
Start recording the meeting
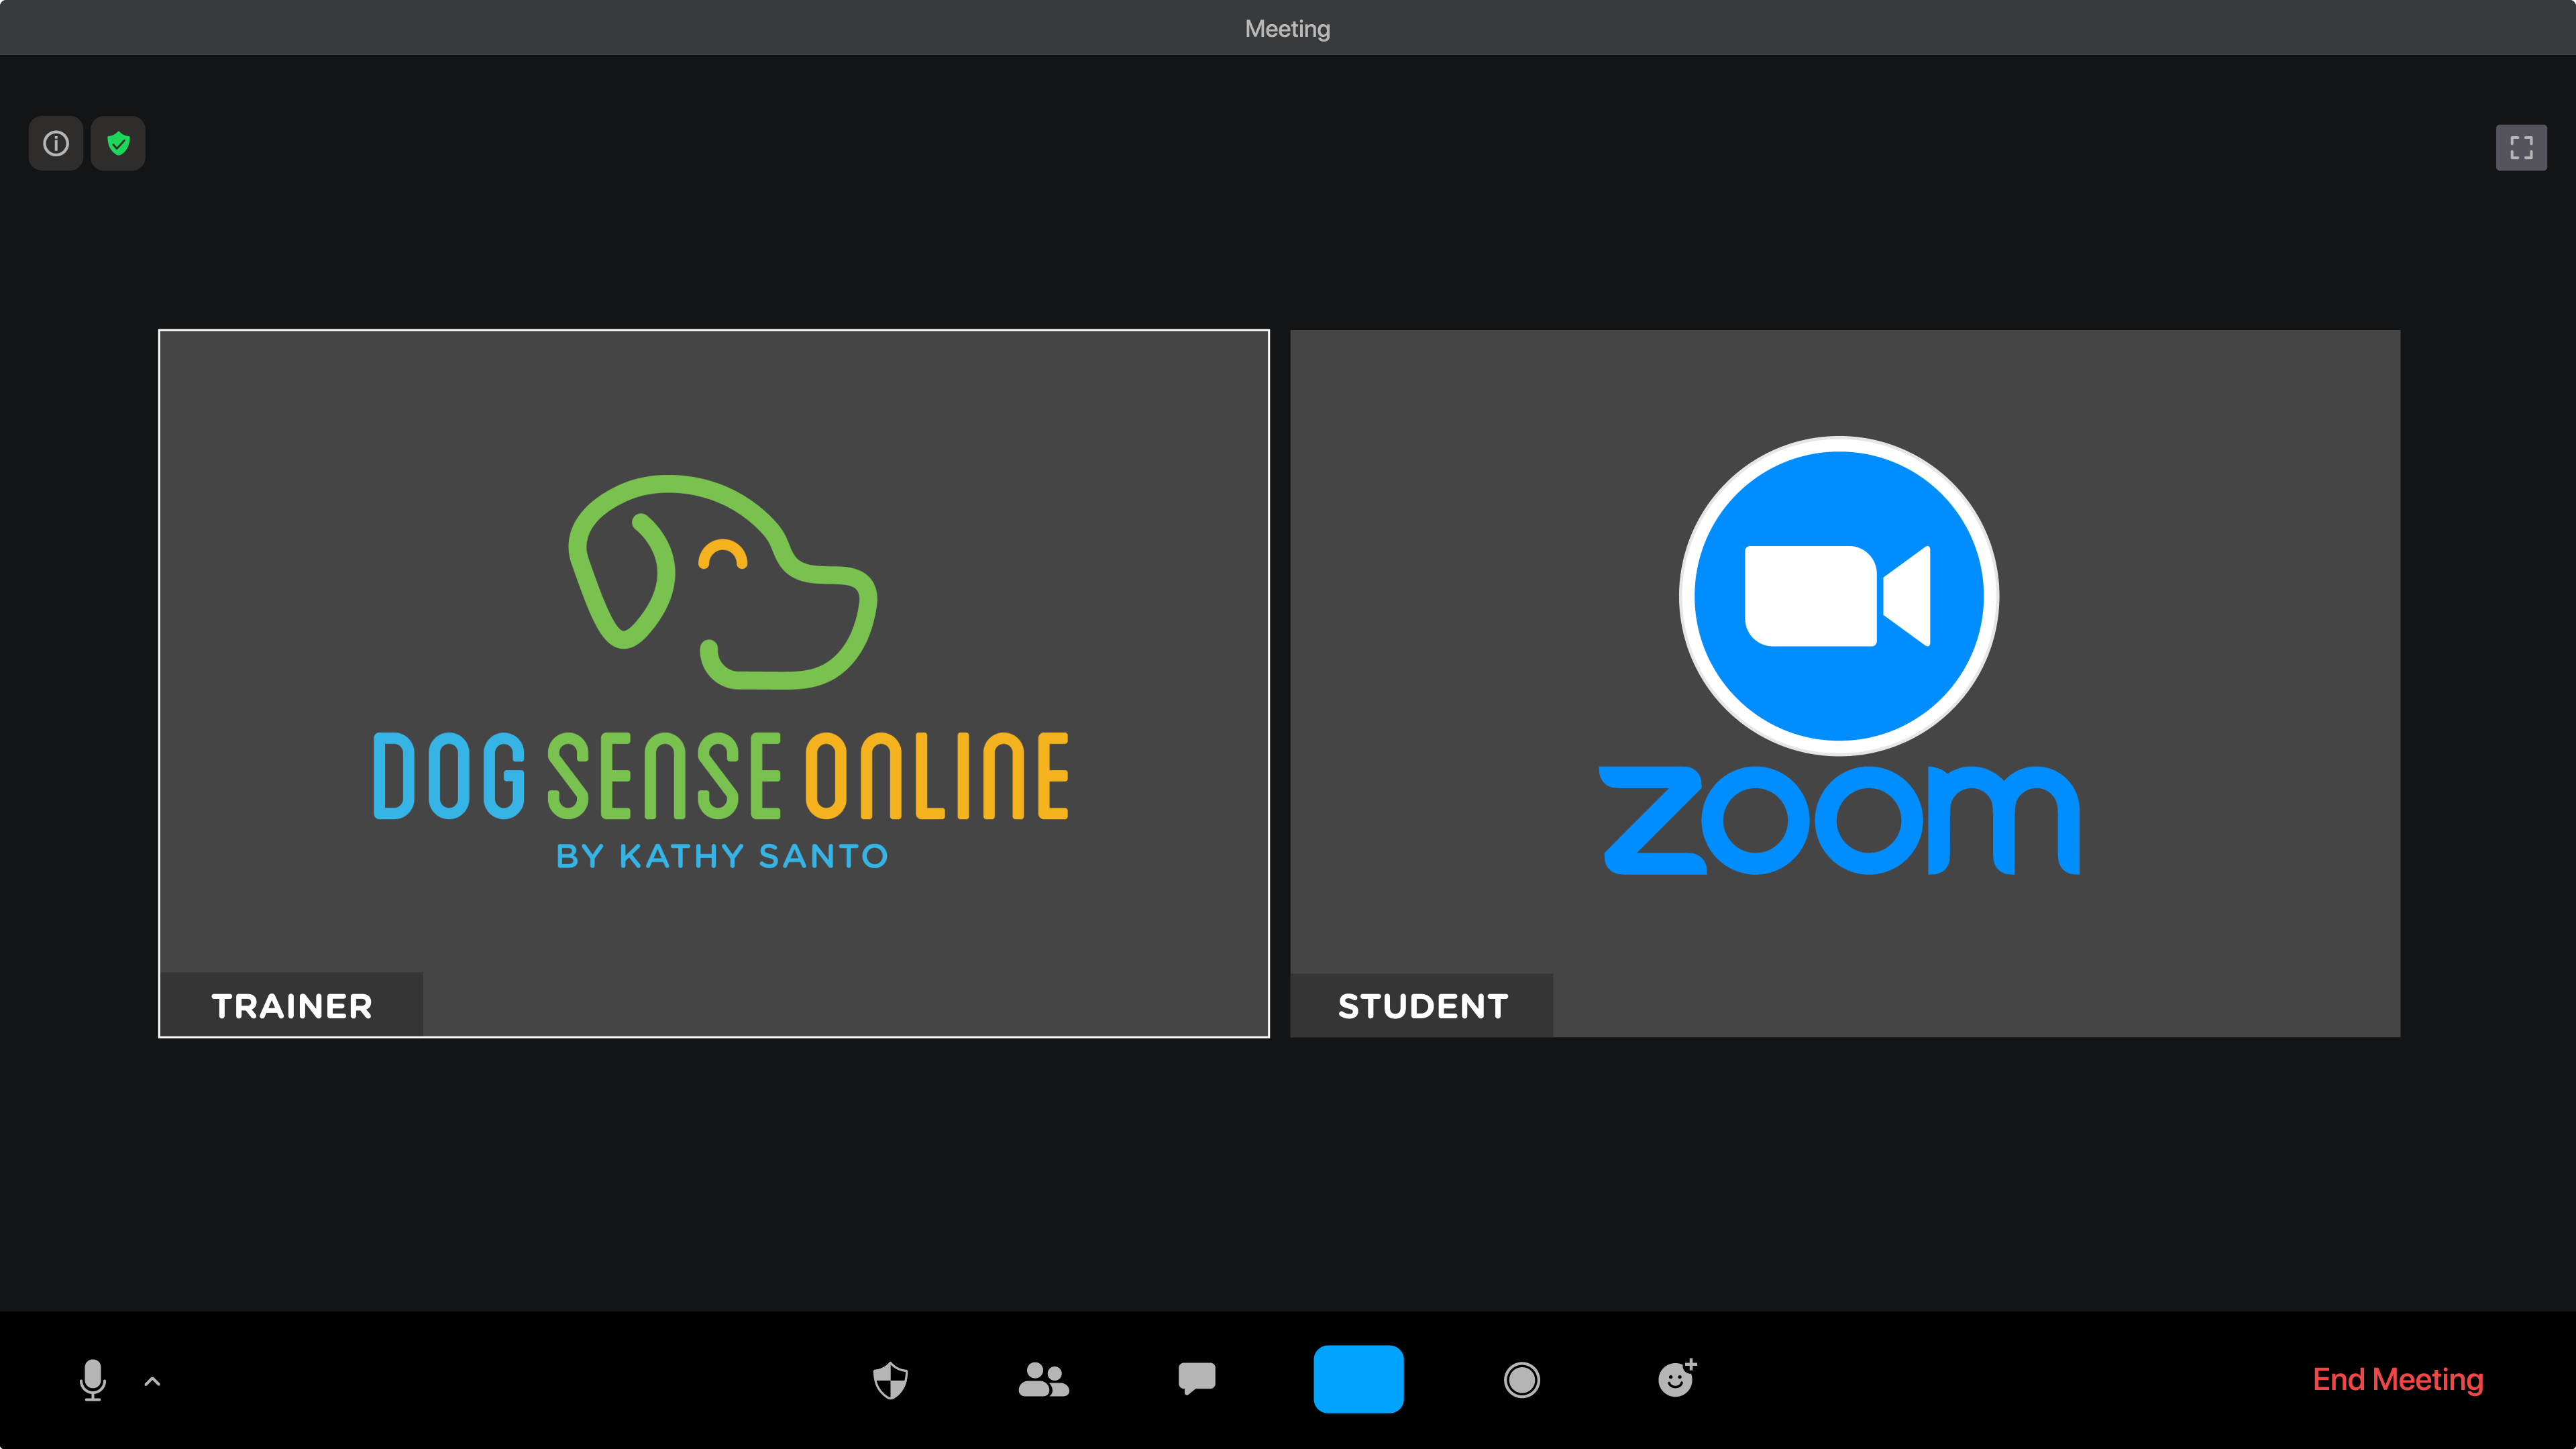(x=1521, y=1380)
